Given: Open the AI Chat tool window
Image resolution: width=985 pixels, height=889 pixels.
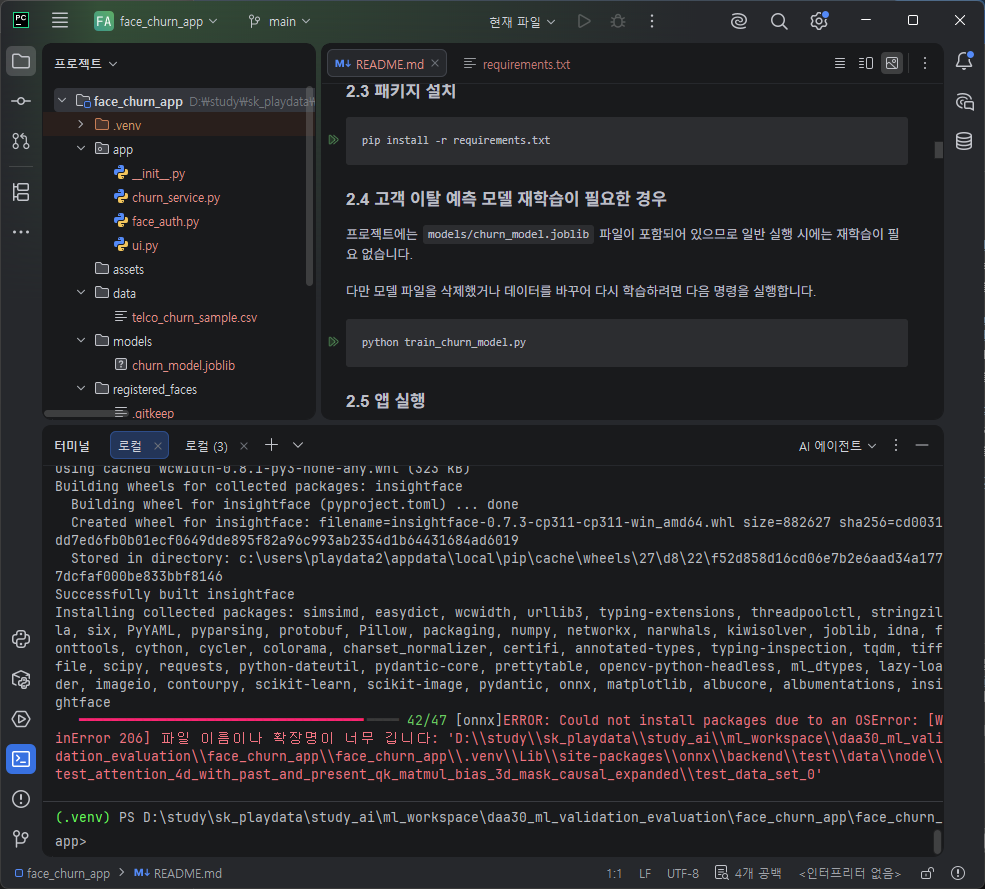Looking at the screenshot, I should (964, 102).
